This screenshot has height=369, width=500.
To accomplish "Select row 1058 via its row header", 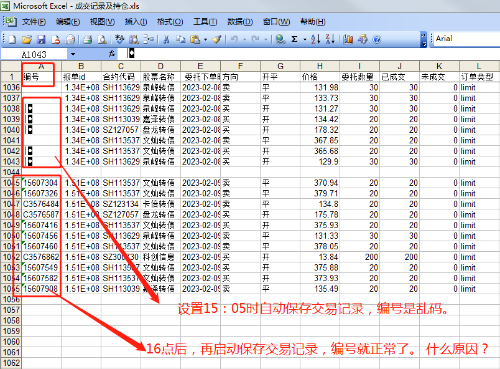I will (x=11, y=320).
